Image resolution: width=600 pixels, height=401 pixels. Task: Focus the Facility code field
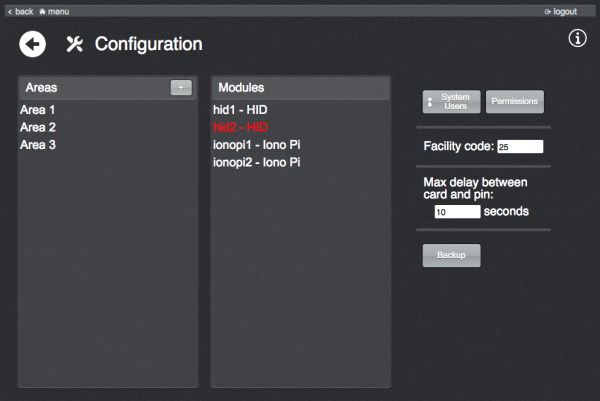pyautogui.click(x=520, y=147)
